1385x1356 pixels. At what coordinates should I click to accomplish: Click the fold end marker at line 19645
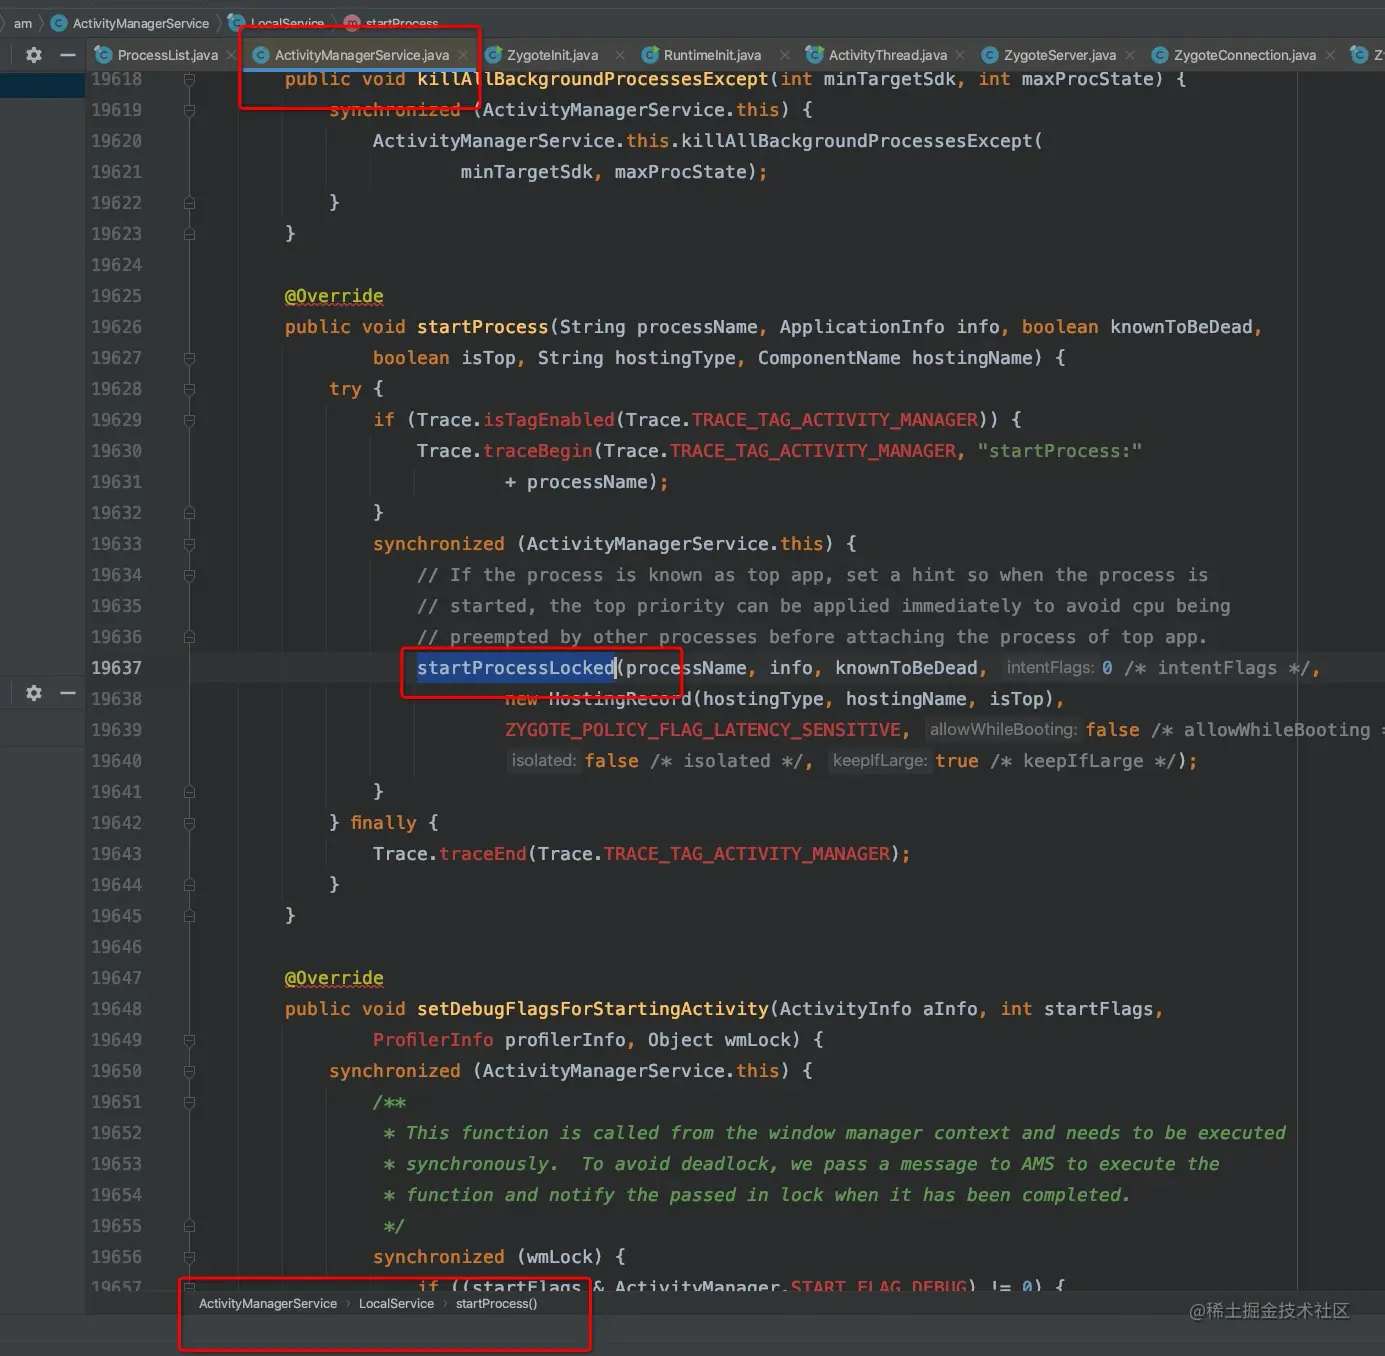click(189, 916)
